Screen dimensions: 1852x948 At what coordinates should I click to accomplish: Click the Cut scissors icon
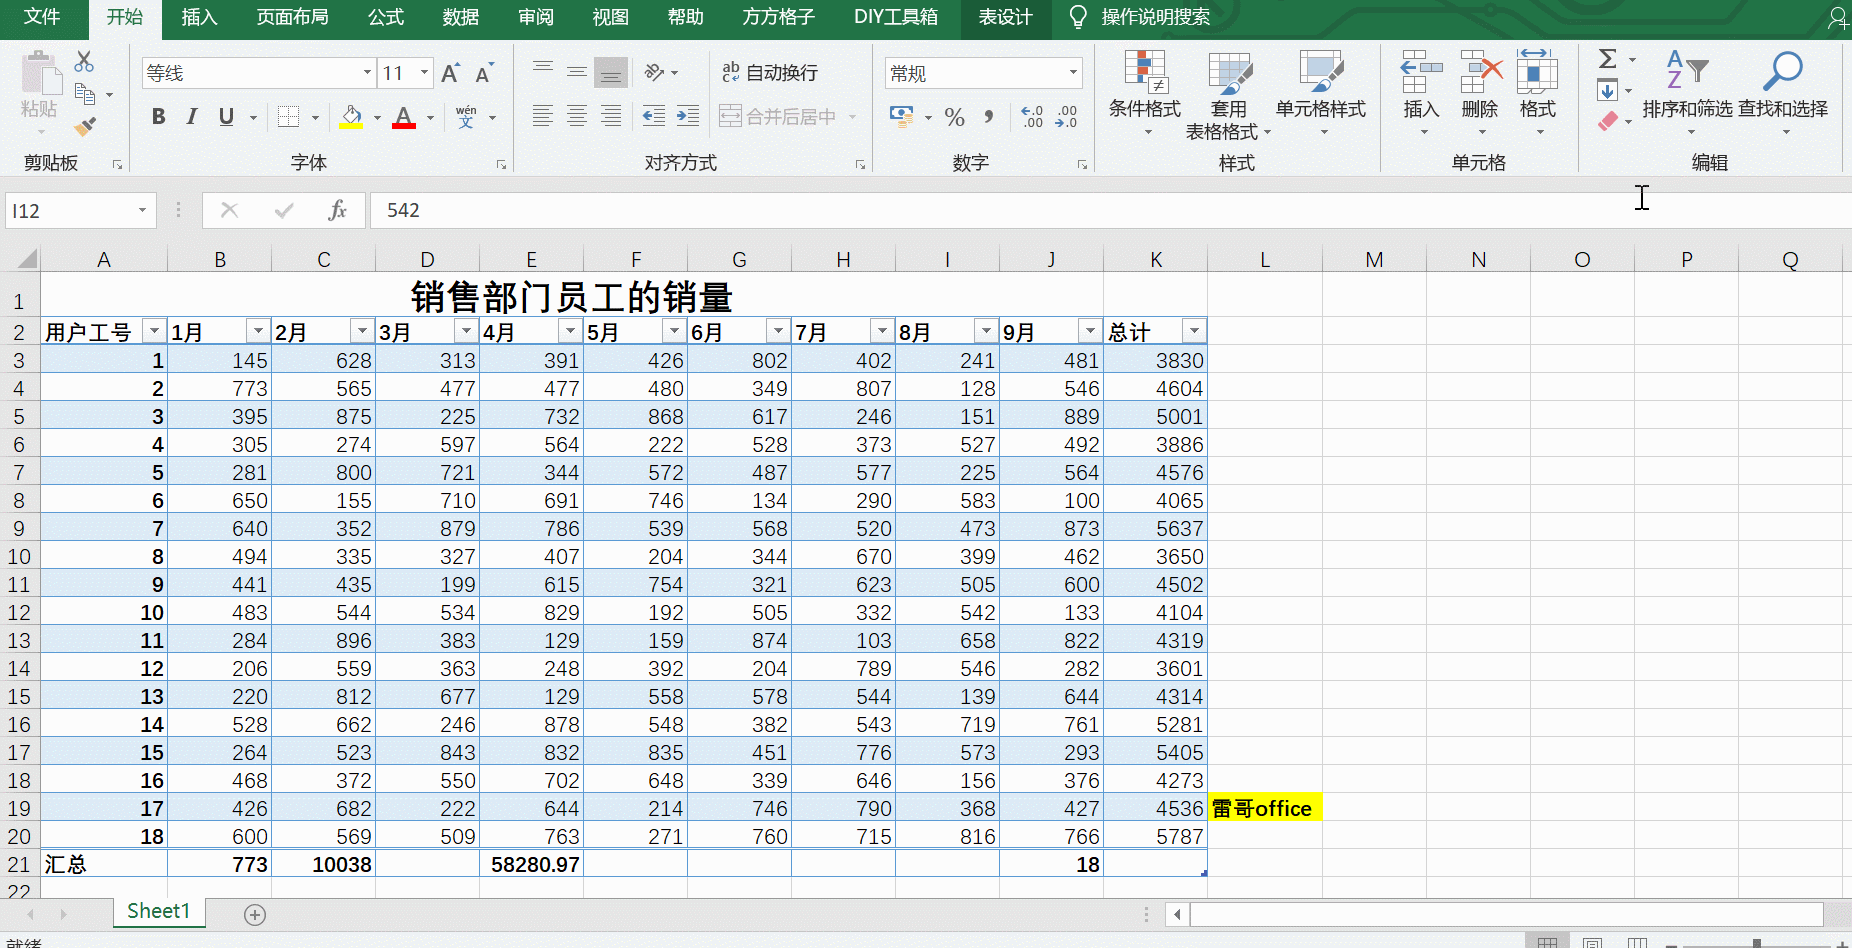85,62
